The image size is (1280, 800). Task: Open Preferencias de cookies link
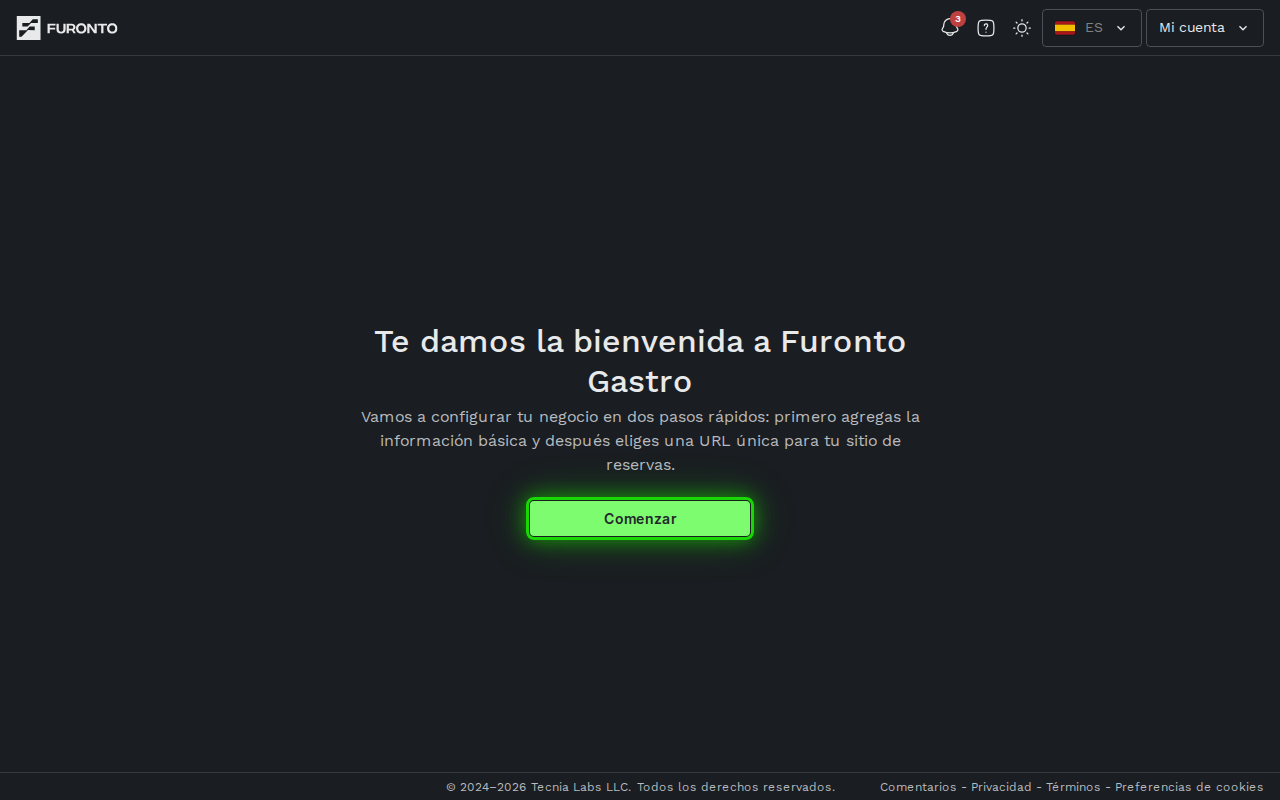[1189, 787]
